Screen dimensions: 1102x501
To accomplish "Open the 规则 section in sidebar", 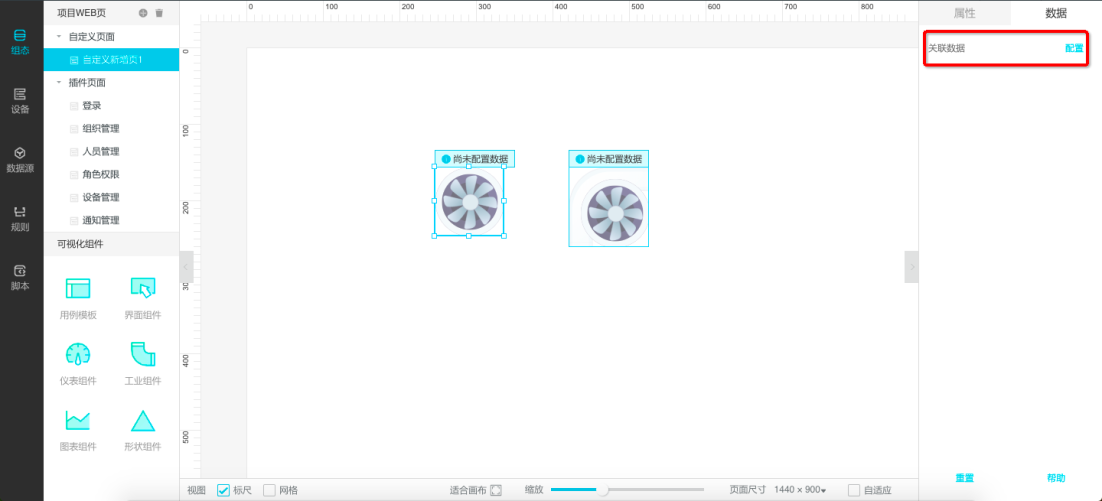I will pyautogui.click(x=20, y=219).
